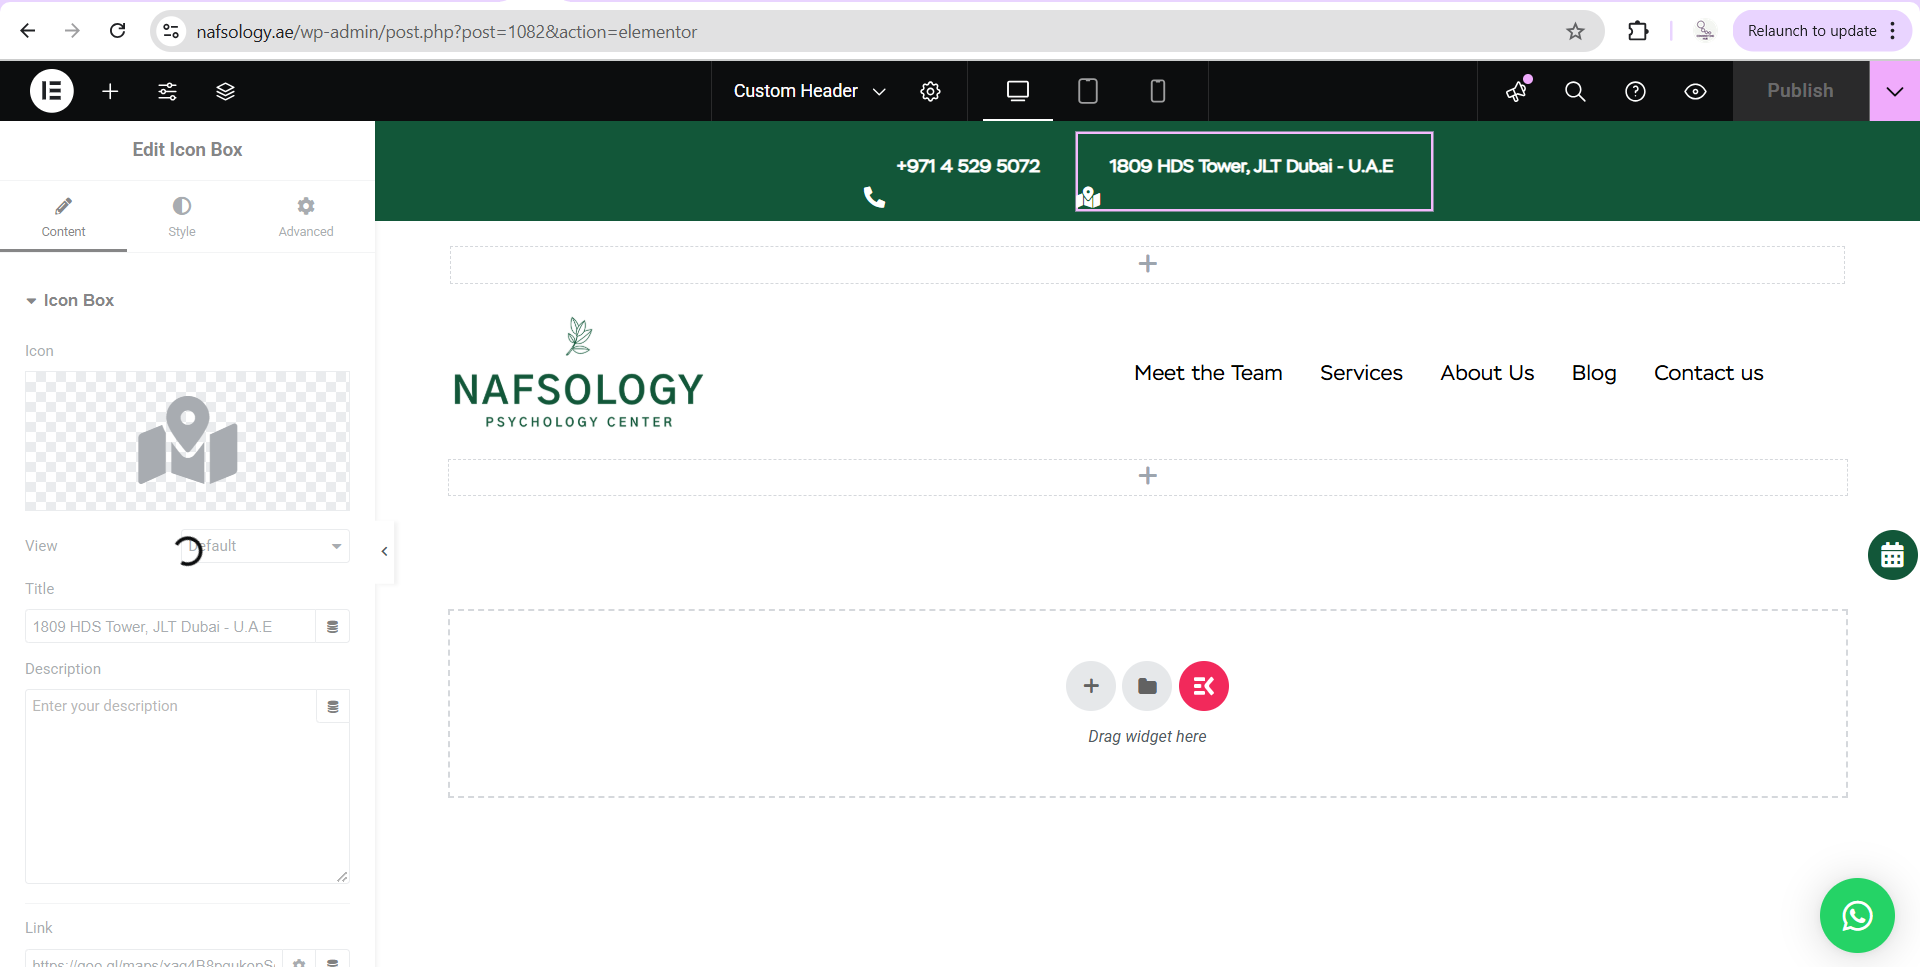Open the WhatsApp chat button
Viewport: 1920px width, 967px height.
[x=1857, y=916]
